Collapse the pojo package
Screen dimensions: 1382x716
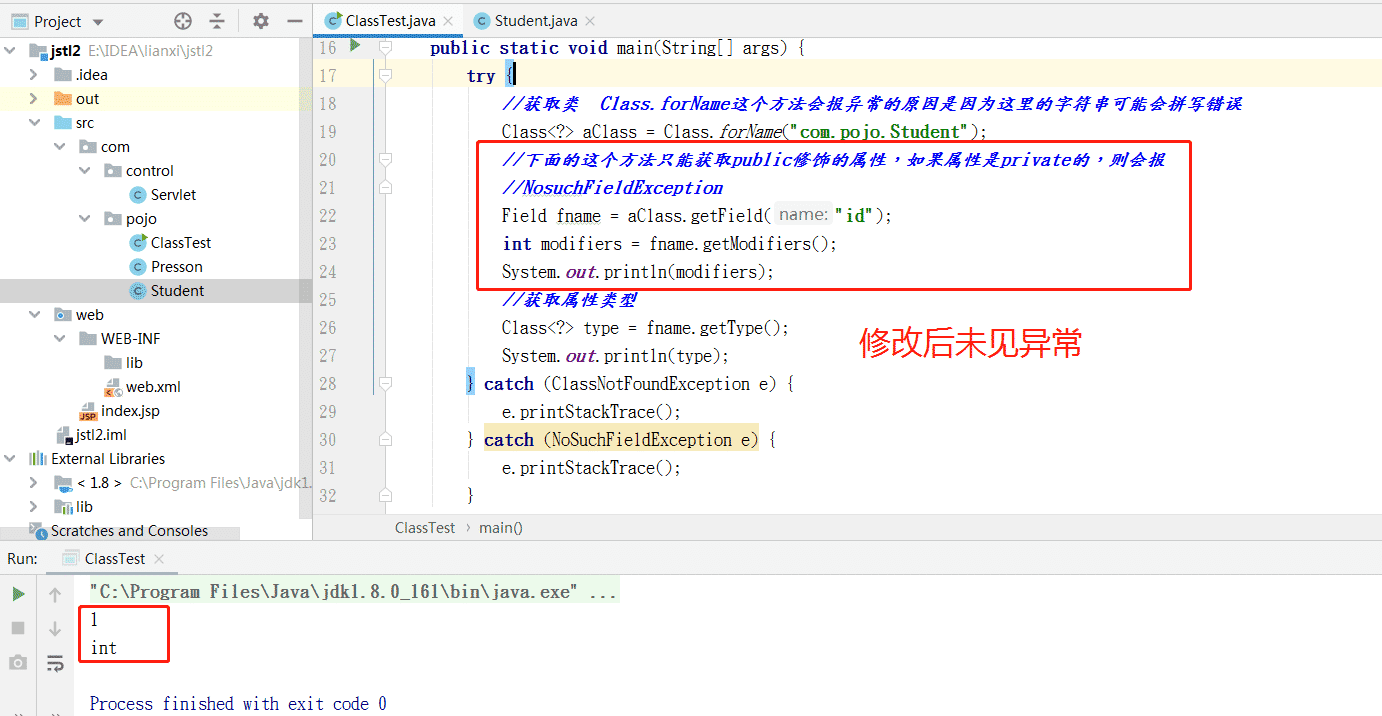pos(84,219)
